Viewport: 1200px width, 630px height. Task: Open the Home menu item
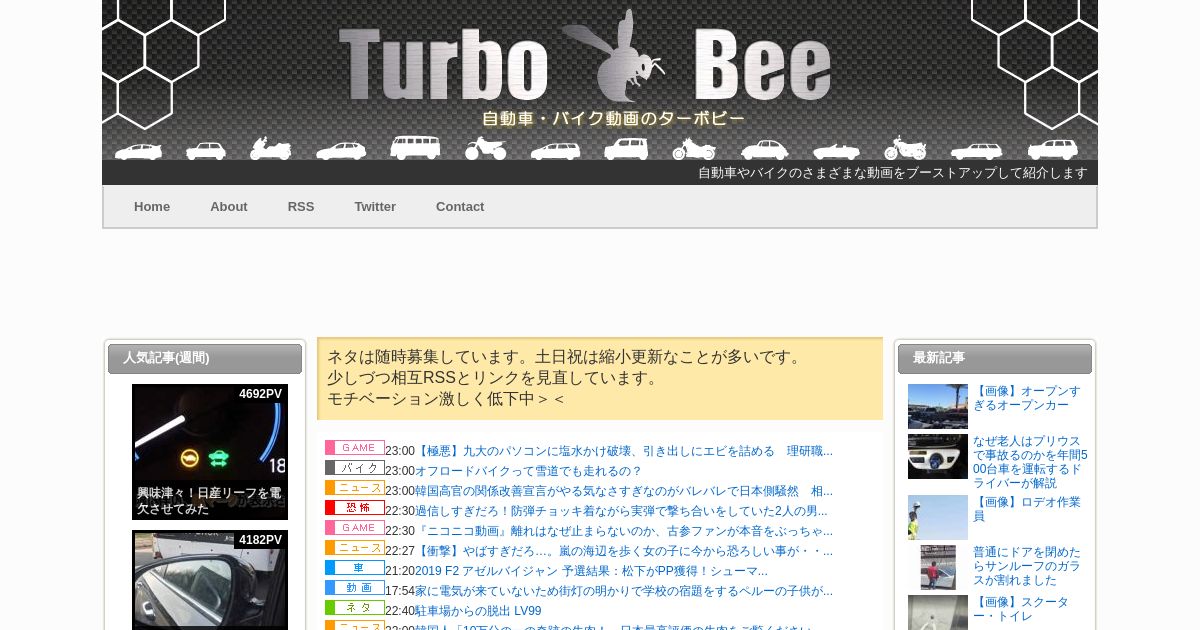152,207
